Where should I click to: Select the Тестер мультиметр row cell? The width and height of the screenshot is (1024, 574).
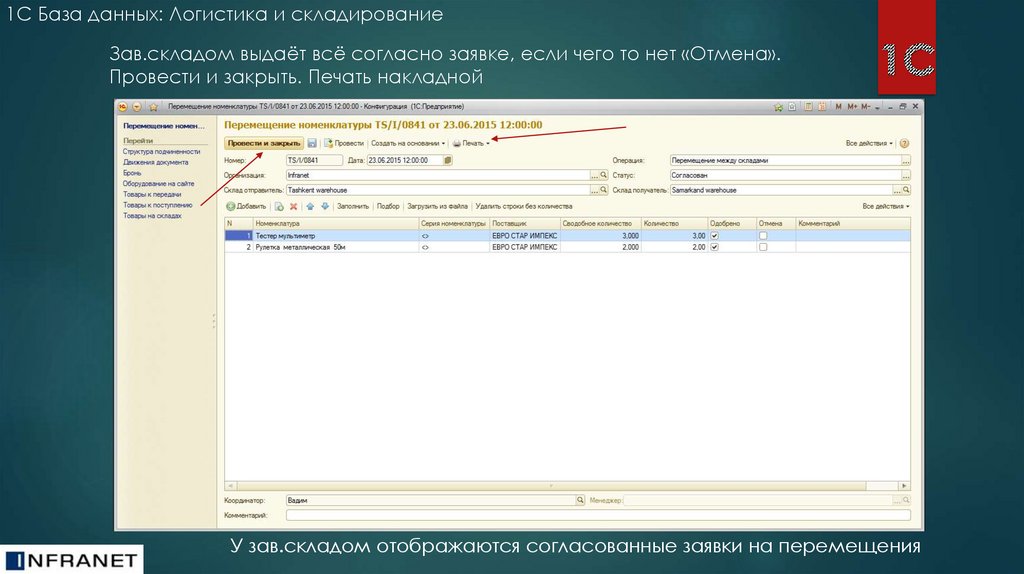336,236
